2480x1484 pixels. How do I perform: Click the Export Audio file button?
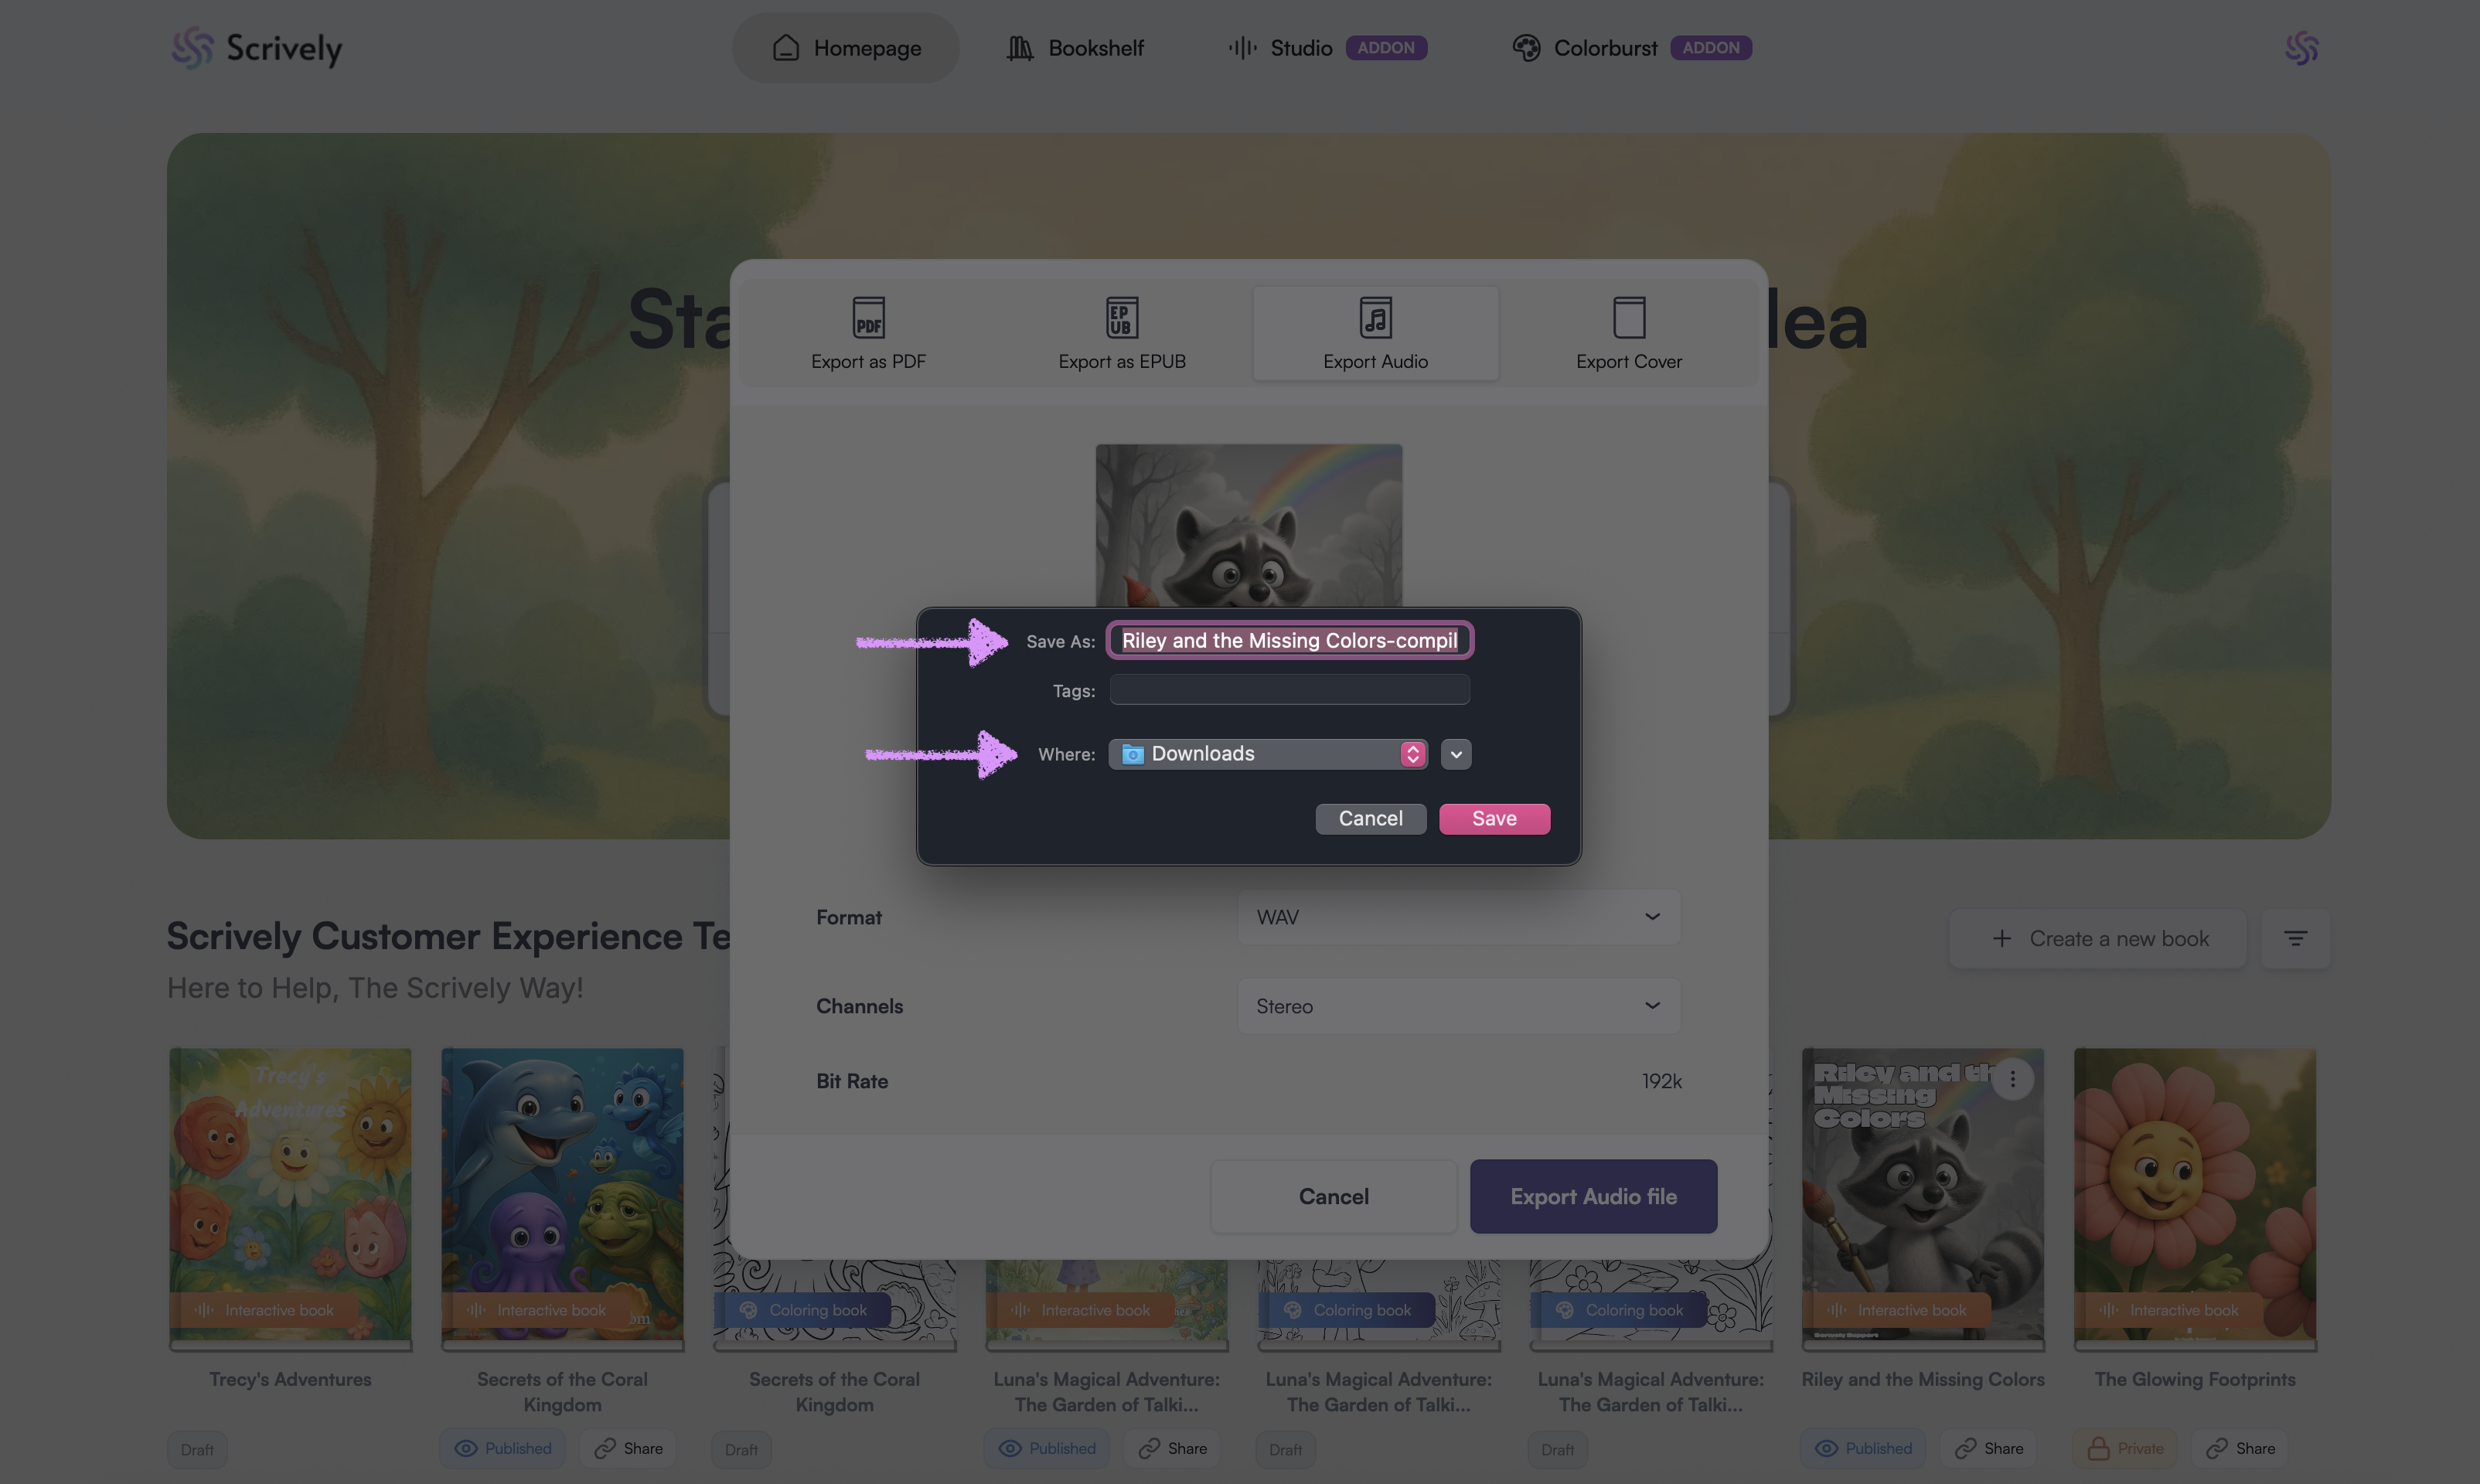[x=1593, y=1196]
